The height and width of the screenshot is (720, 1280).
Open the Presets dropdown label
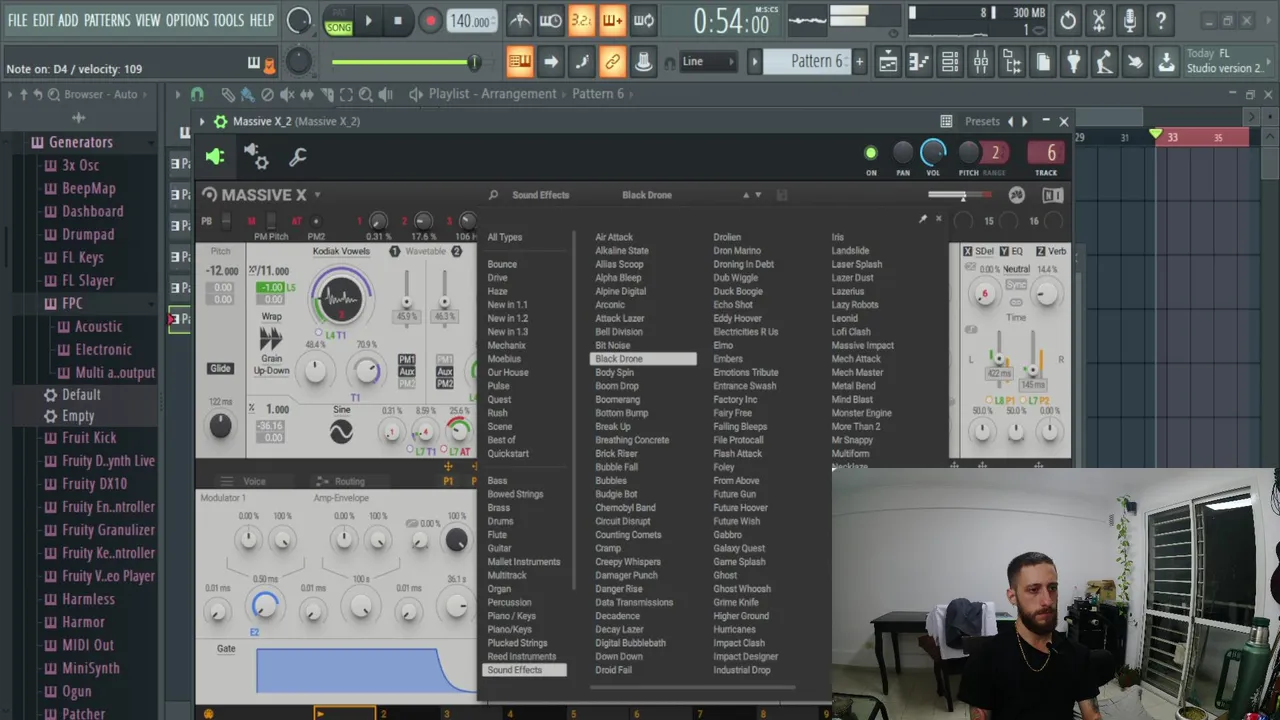pyautogui.click(x=982, y=121)
